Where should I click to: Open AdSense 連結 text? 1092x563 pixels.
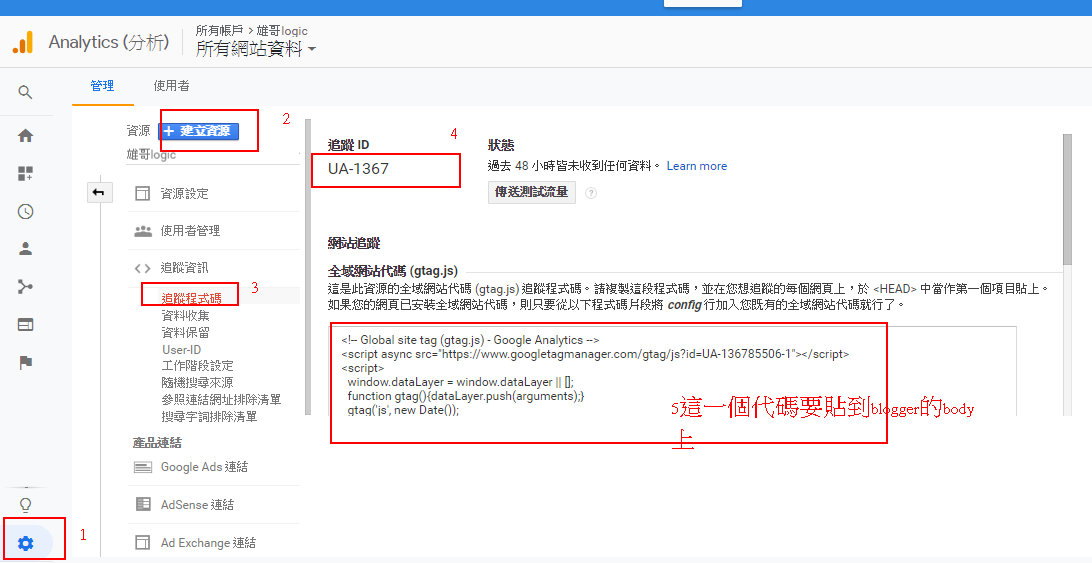tap(197, 504)
